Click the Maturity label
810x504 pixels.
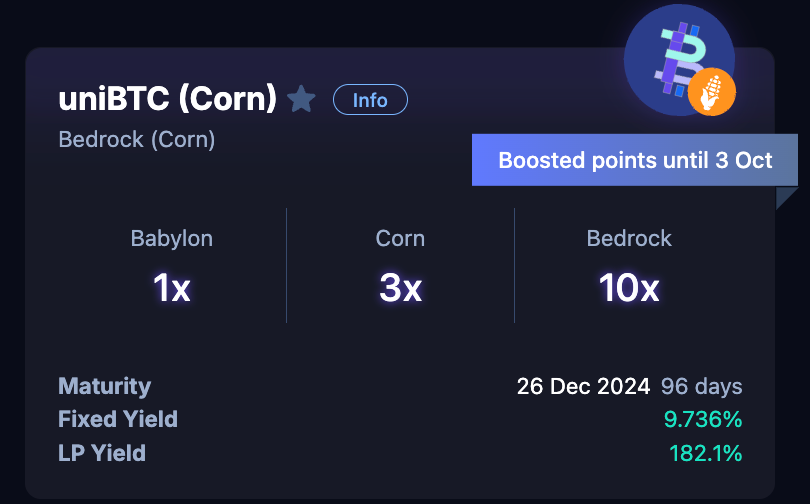pos(105,386)
